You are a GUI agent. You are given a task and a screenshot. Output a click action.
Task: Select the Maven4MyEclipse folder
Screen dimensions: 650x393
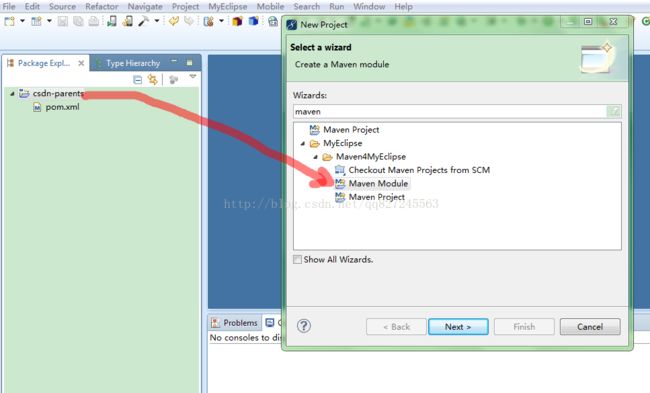[371, 157]
